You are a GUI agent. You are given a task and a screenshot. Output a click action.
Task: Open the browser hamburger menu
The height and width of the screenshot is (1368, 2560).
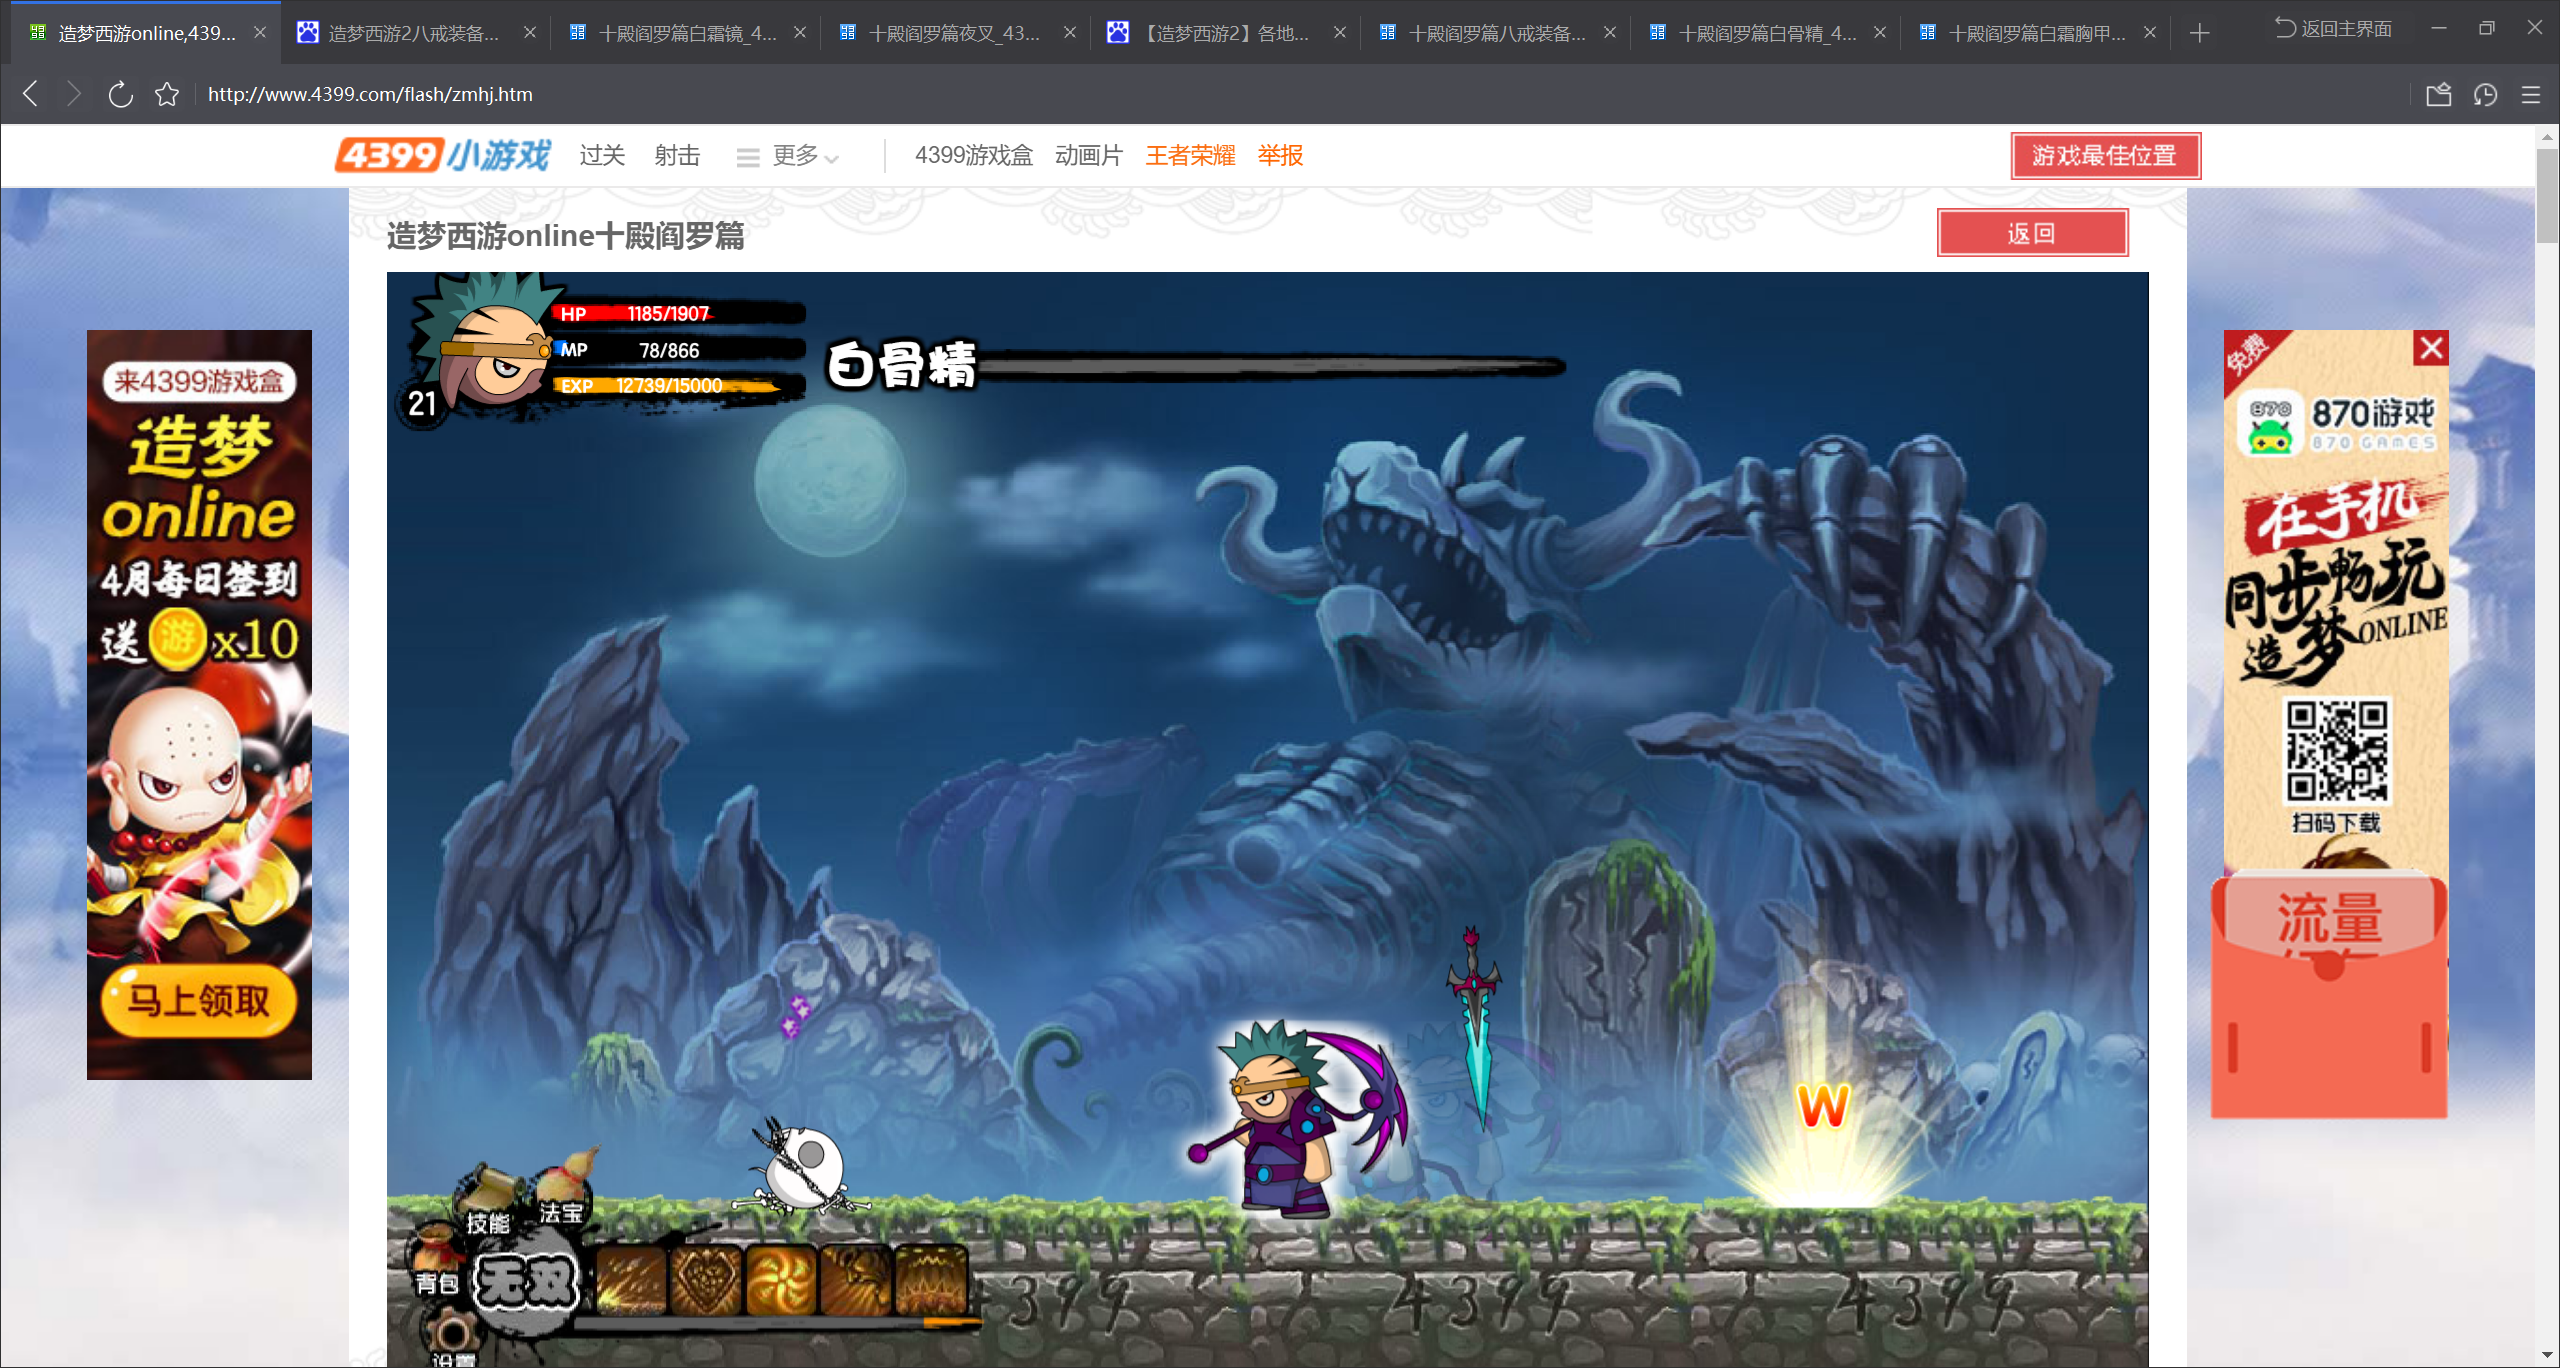[x=2531, y=94]
